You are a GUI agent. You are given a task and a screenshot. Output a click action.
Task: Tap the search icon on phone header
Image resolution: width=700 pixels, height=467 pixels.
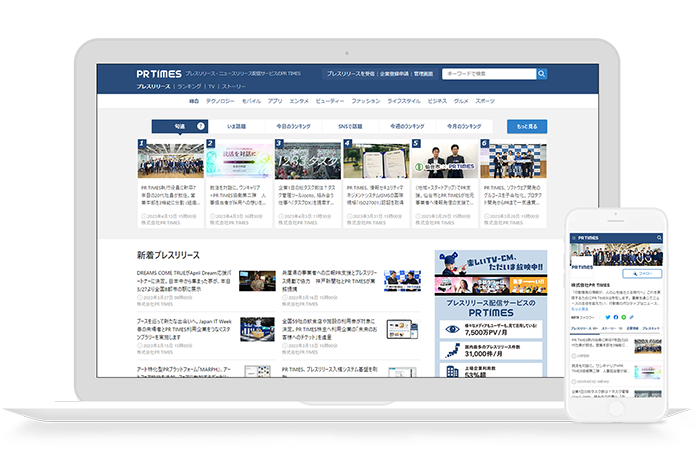658,238
